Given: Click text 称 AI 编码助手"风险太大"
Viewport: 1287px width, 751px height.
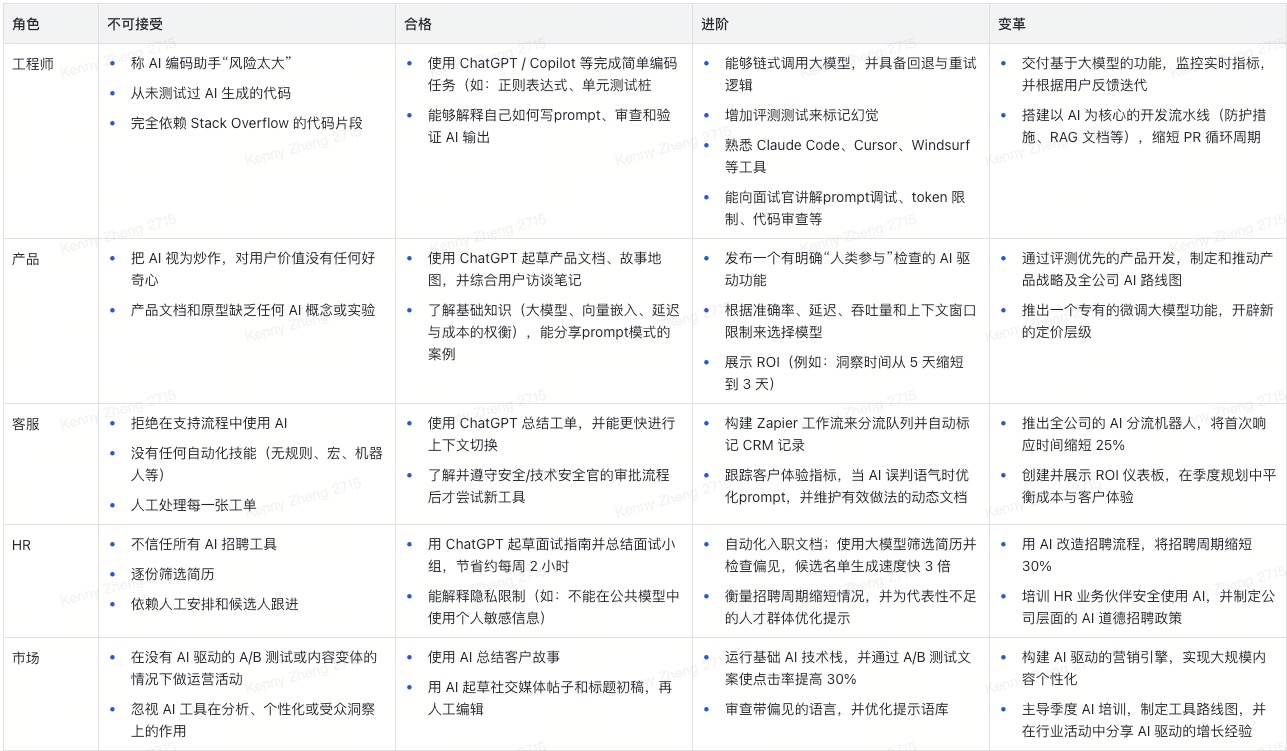Looking at the screenshot, I should [211, 63].
